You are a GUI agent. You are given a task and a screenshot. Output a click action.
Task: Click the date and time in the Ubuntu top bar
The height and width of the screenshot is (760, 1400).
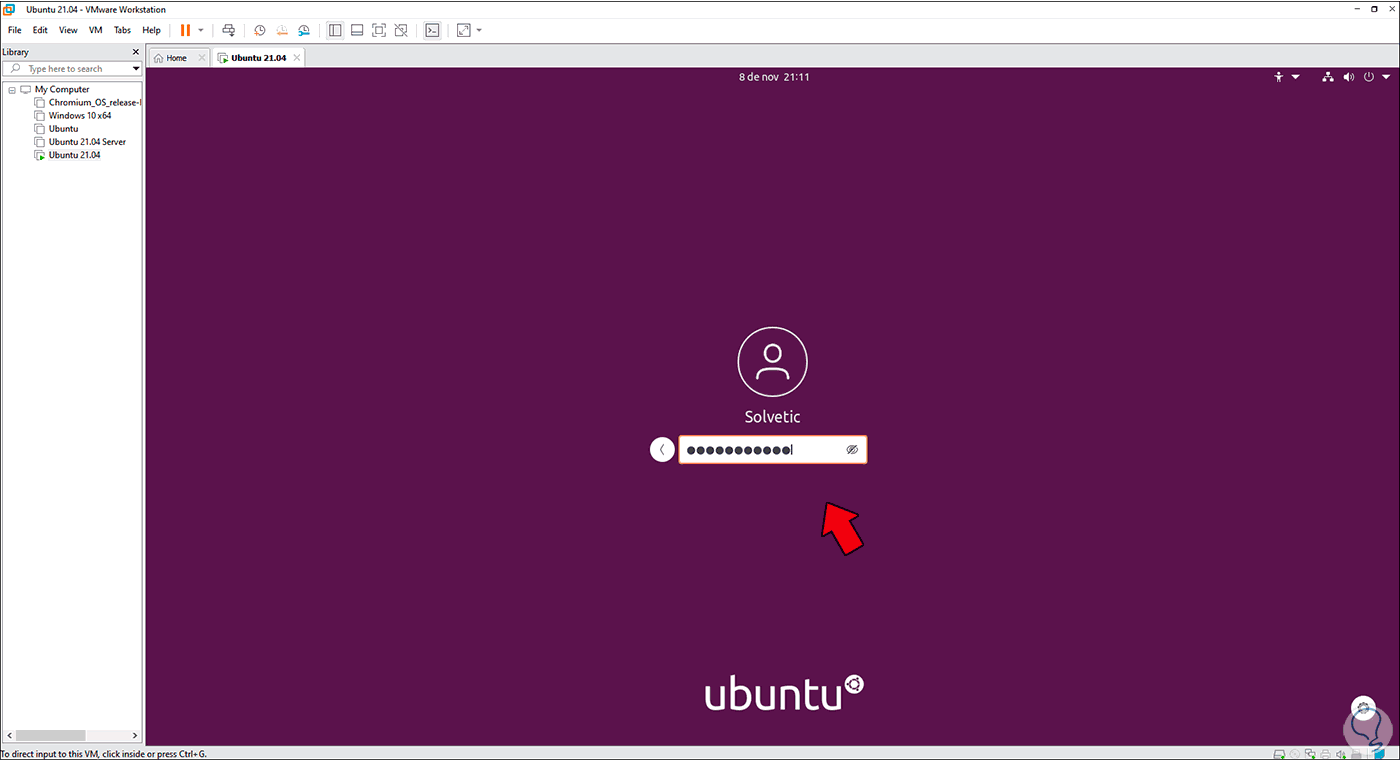click(774, 77)
